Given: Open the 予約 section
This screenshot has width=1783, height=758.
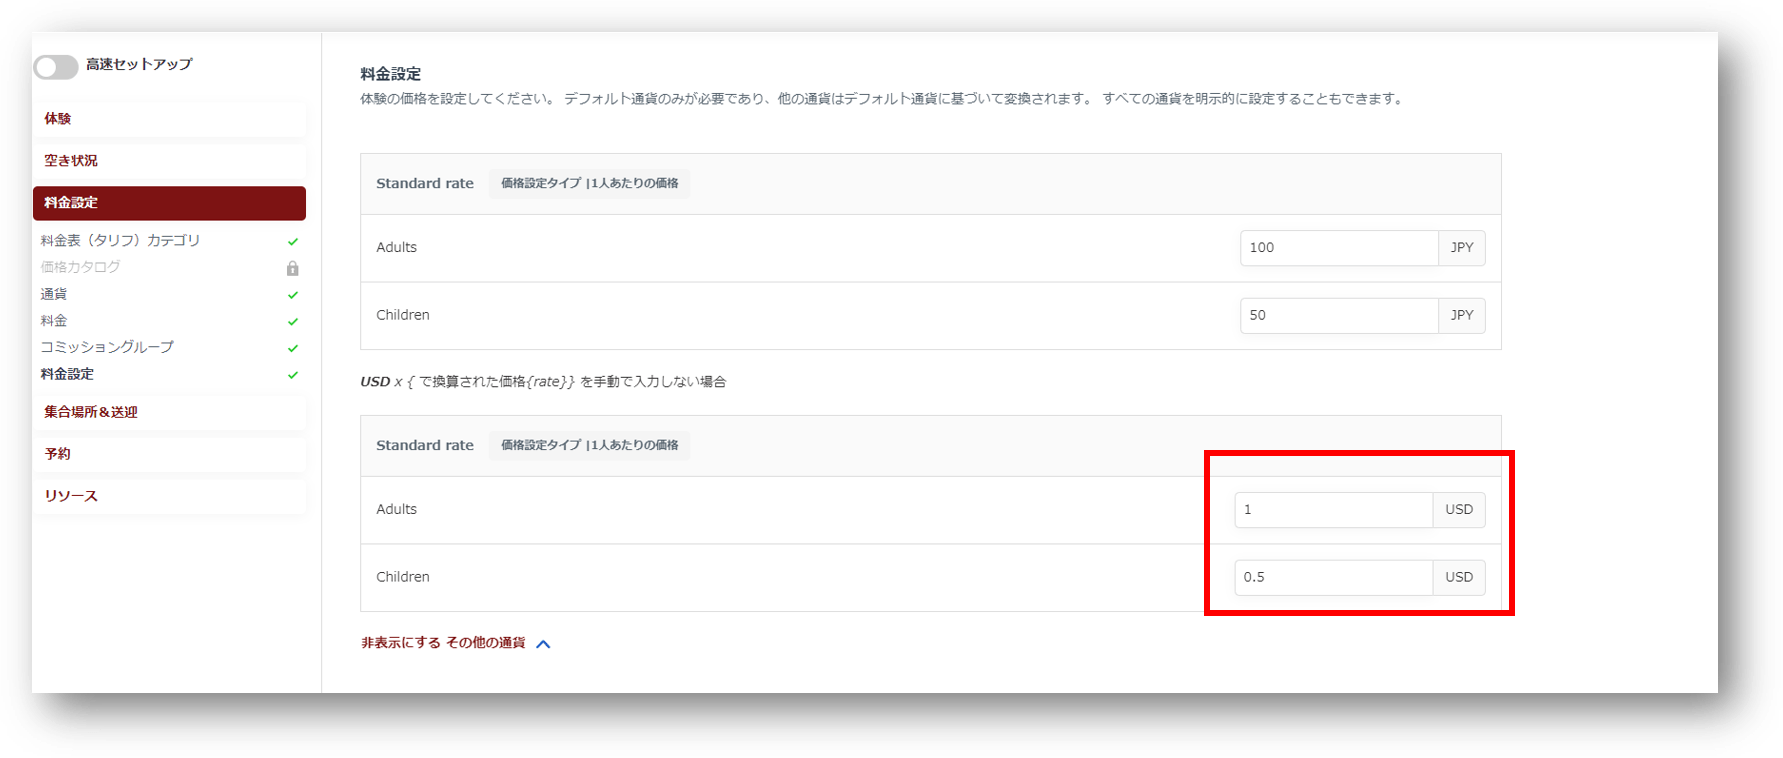Looking at the screenshot, I should tap(58, 454).
